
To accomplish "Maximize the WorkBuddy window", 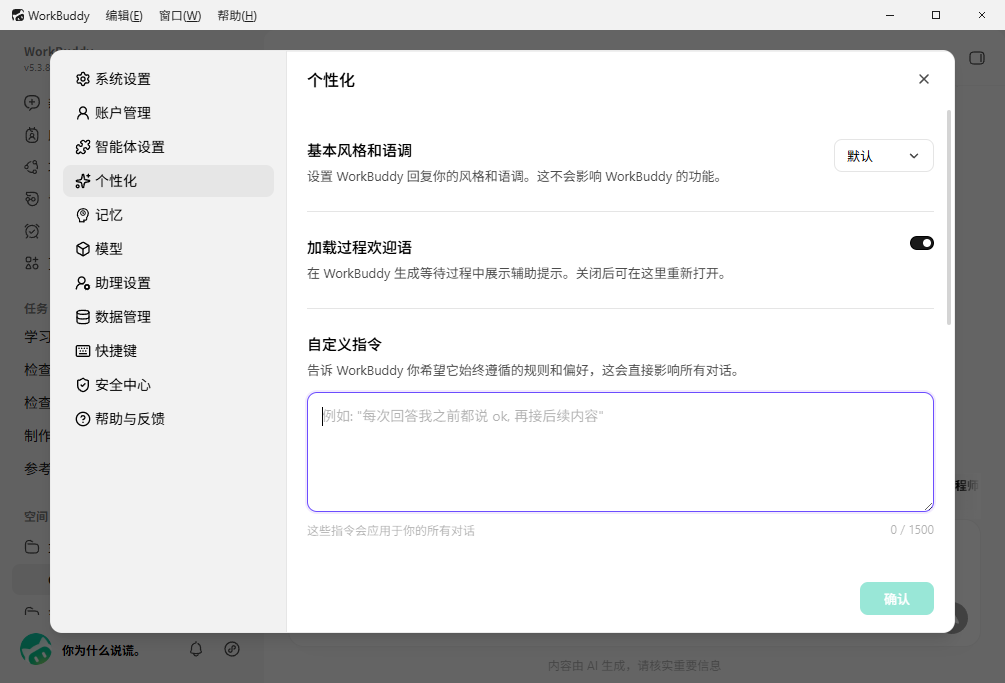I will pos(936,15).
